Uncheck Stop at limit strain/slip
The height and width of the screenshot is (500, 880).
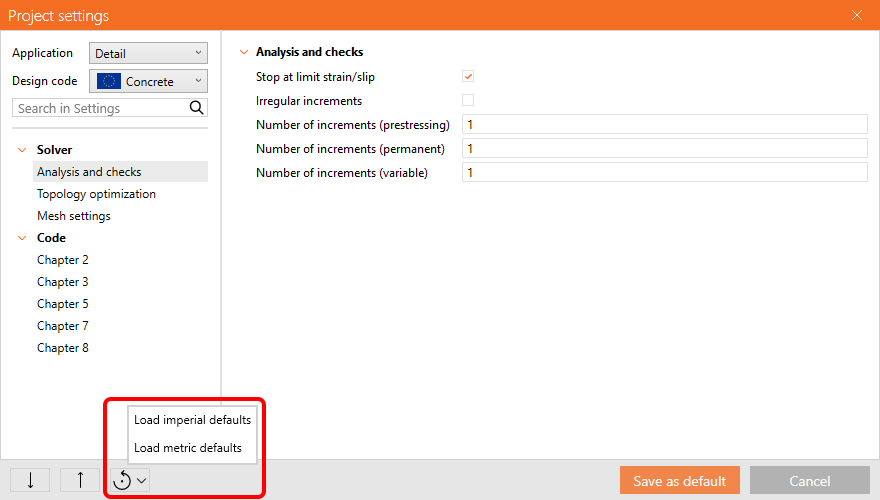(467, 77)
